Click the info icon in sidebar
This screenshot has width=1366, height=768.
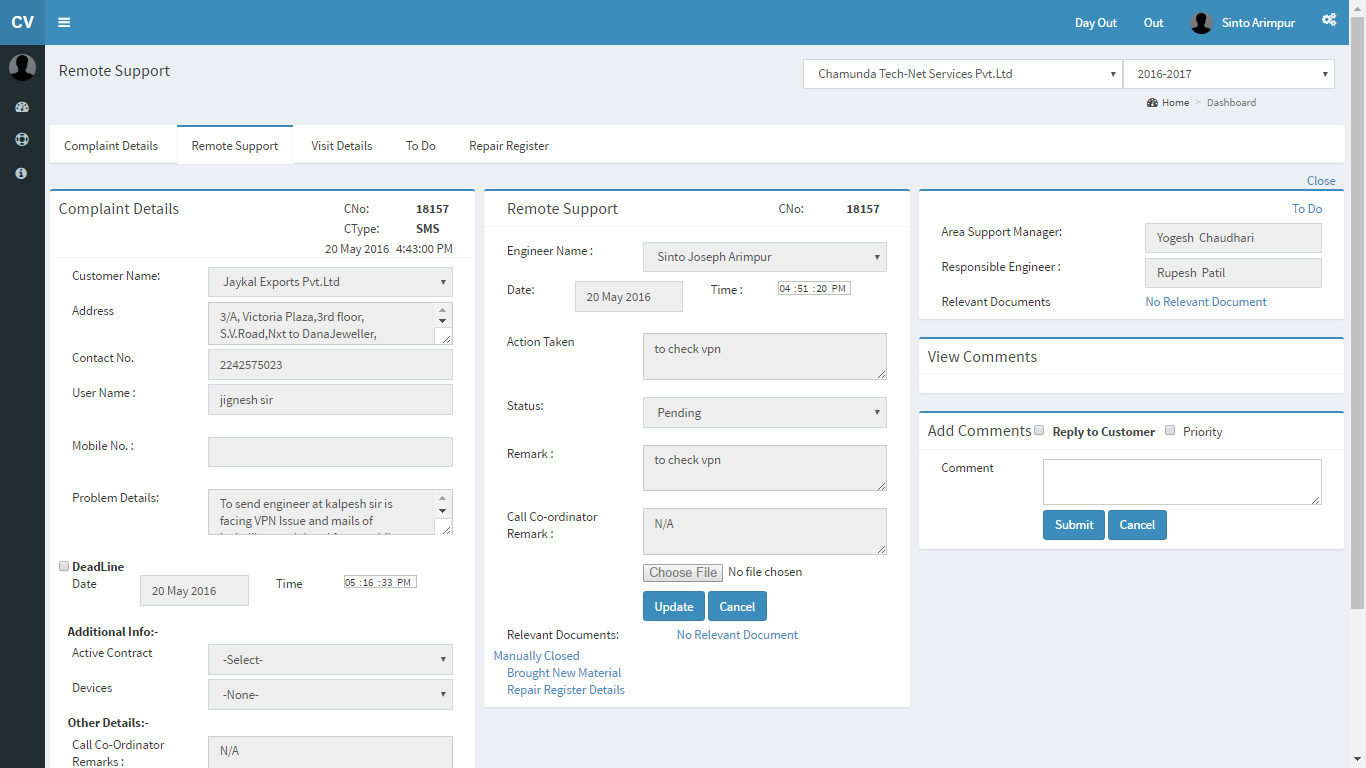pyautogui.click(x=22, y=173)
